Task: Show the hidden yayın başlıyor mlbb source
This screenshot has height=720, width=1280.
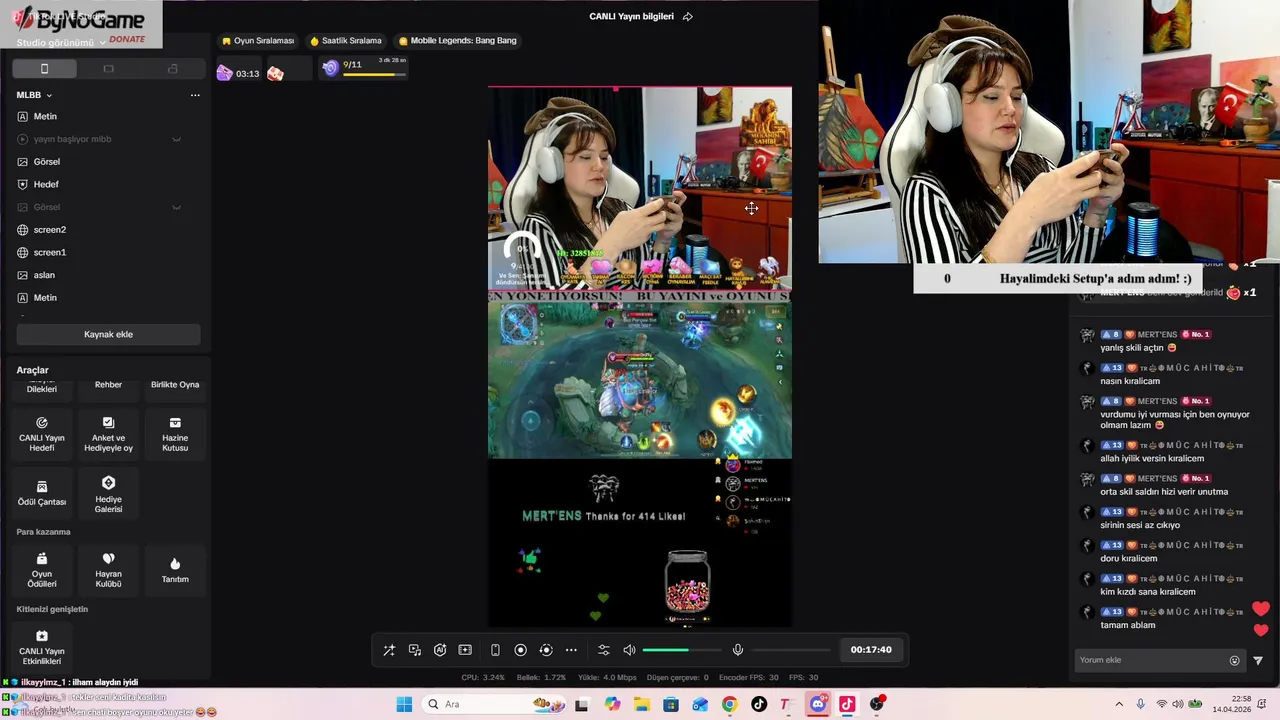Action: click(x=177, y=139)
